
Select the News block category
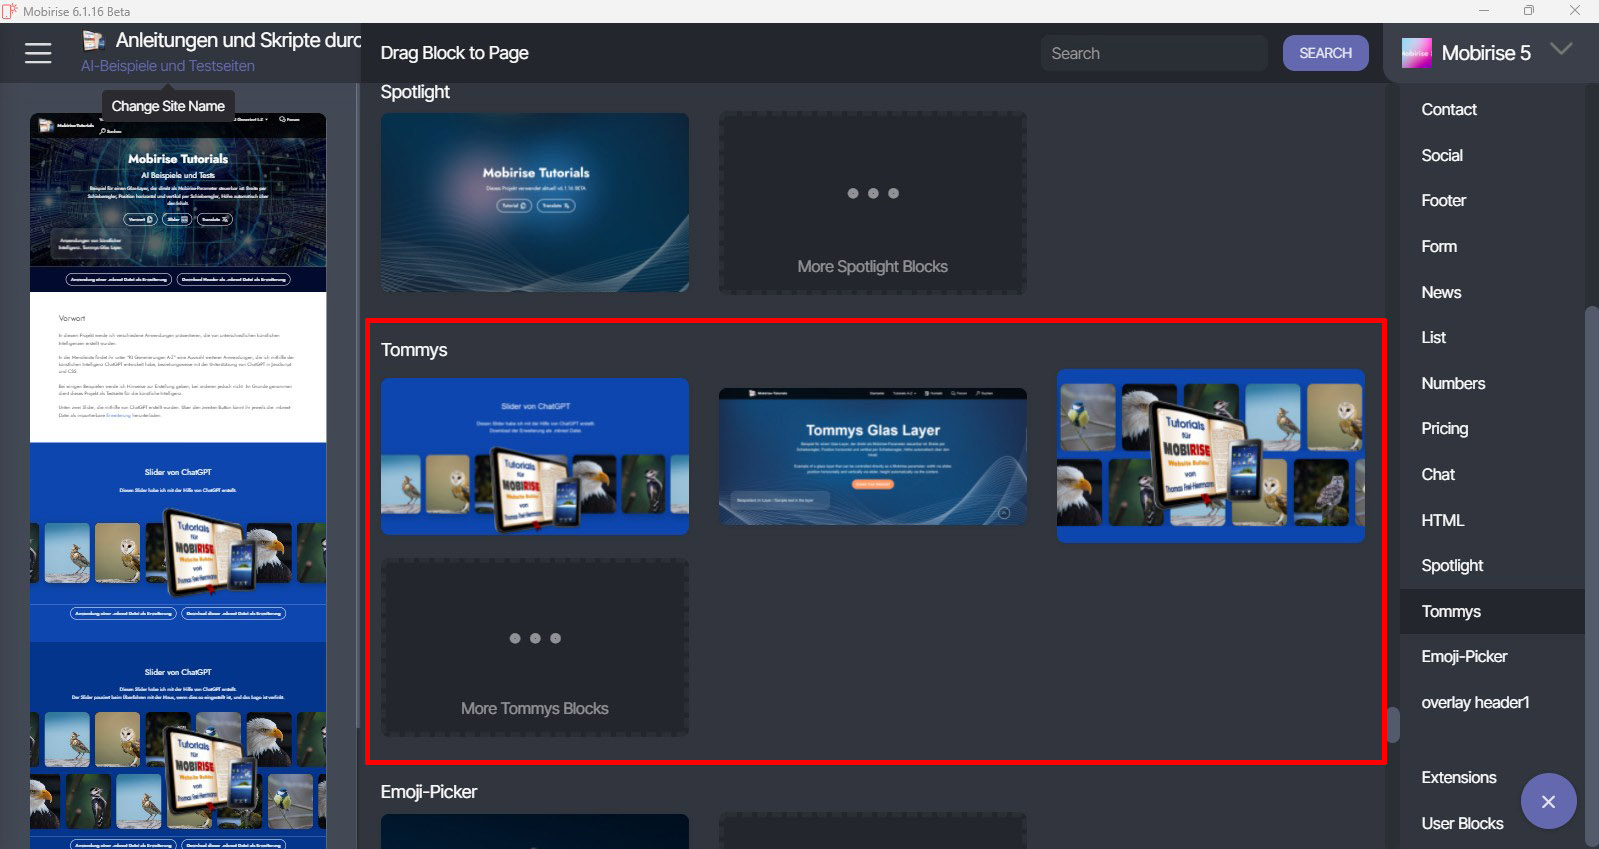click(1441, 292)
